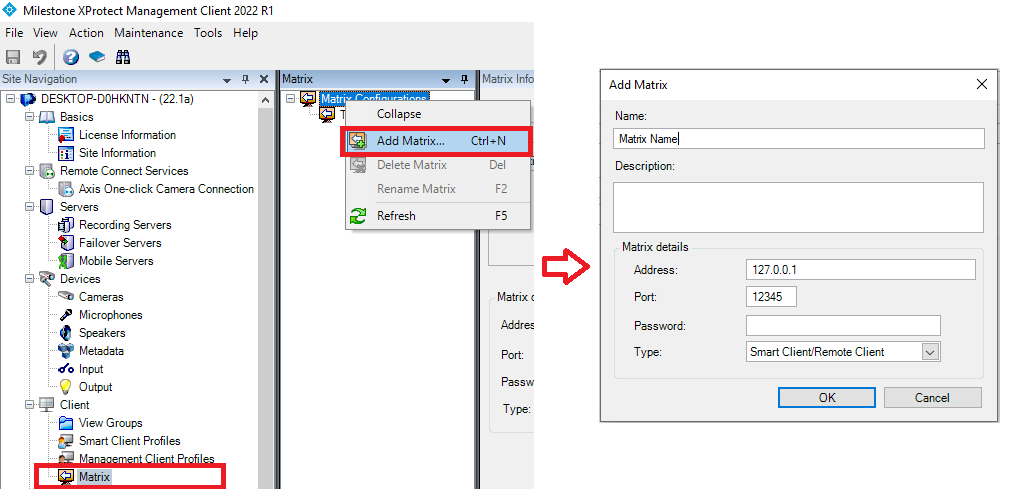Click the Refresh green arrows icon

click(358, 216)
